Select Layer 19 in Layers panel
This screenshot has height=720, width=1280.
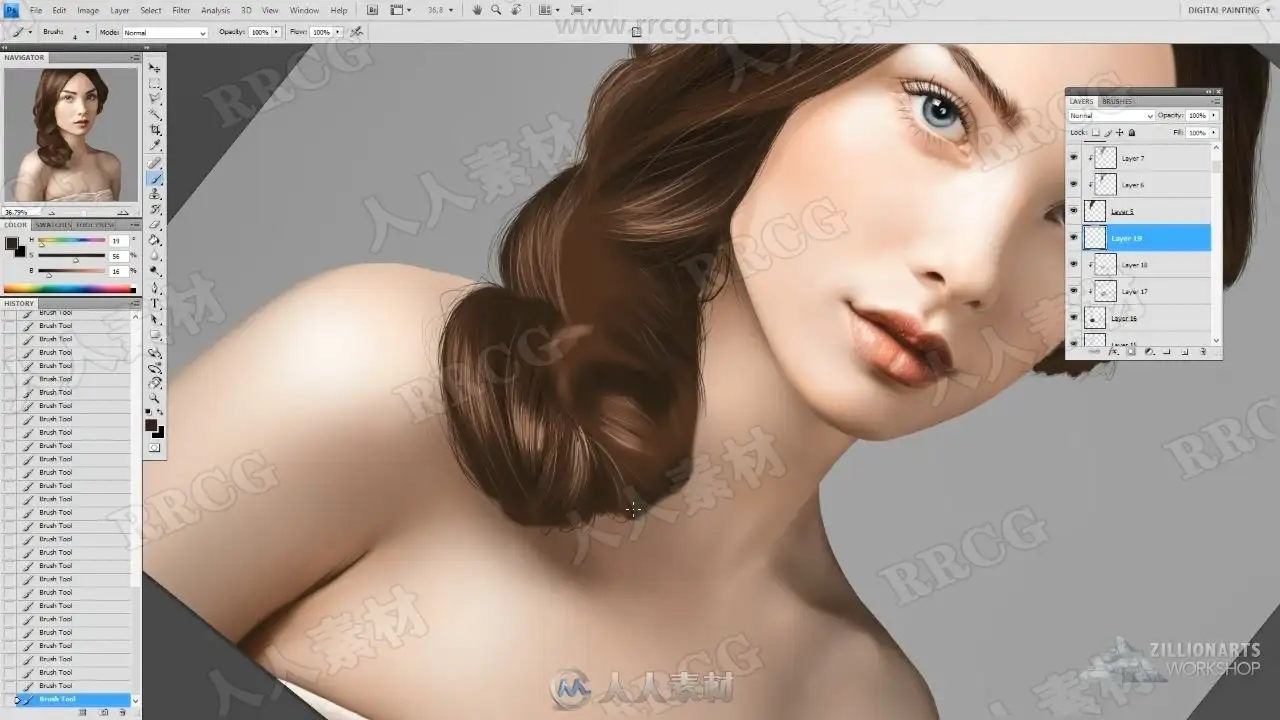[x=1147, y=238]
